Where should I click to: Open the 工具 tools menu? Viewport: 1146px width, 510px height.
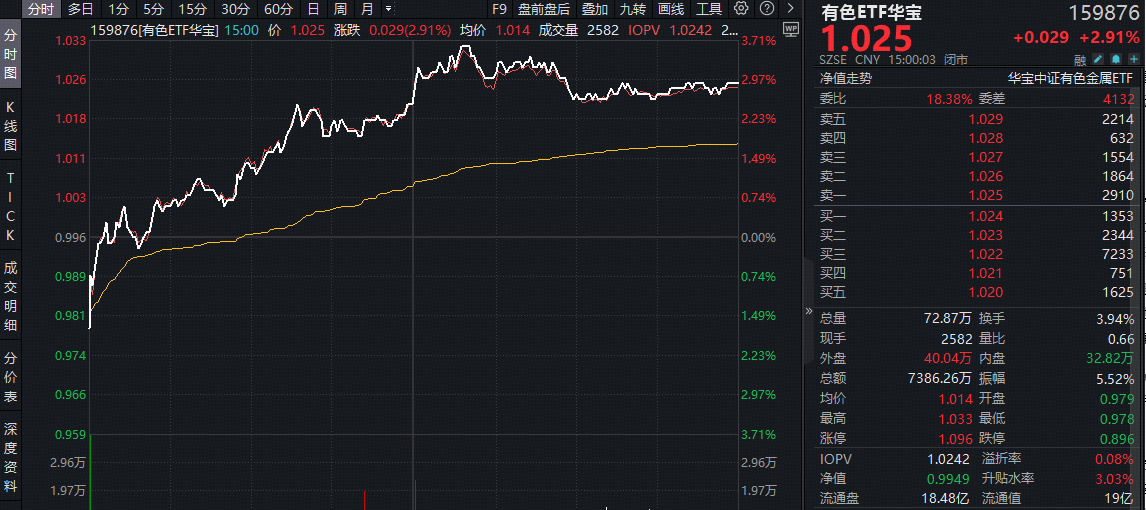point(709,9)
